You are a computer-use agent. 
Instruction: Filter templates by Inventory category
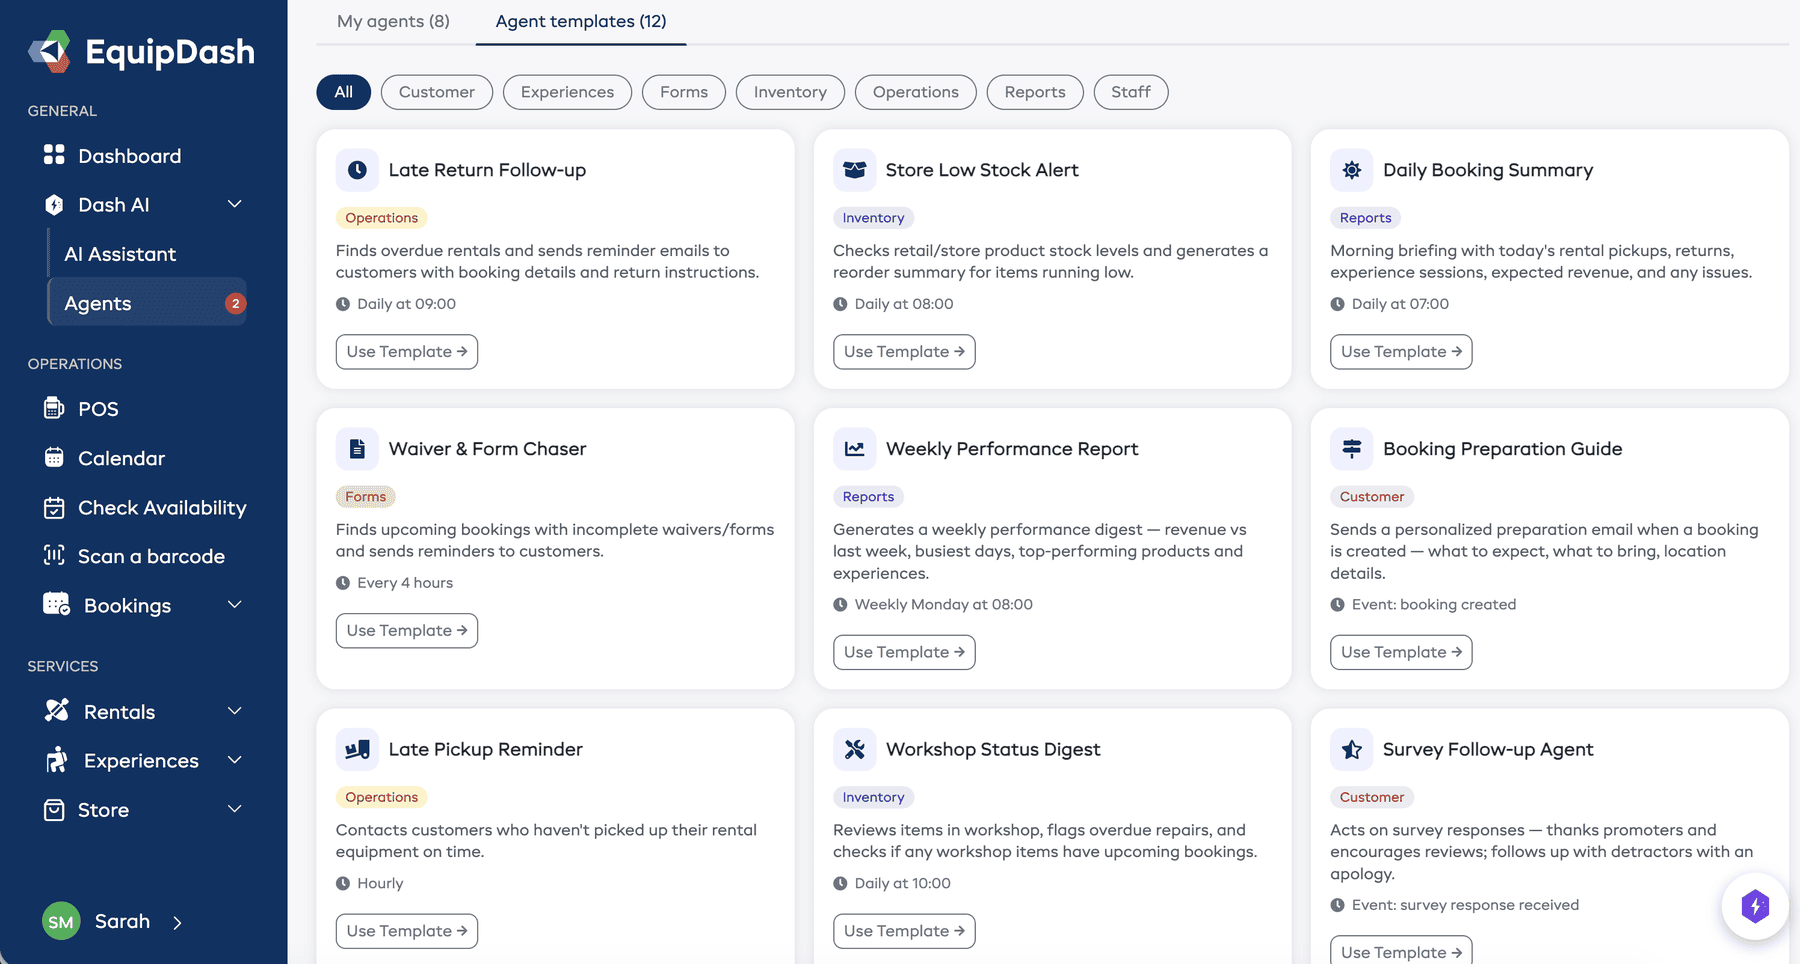[789, 92]
